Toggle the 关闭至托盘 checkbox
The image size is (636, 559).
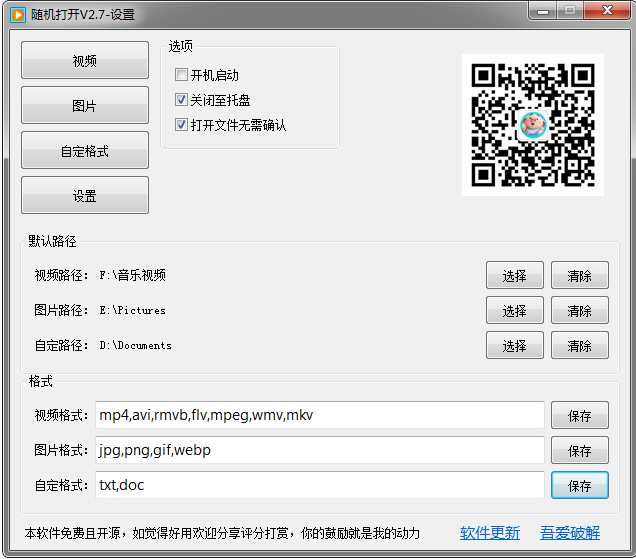[181, 100]
